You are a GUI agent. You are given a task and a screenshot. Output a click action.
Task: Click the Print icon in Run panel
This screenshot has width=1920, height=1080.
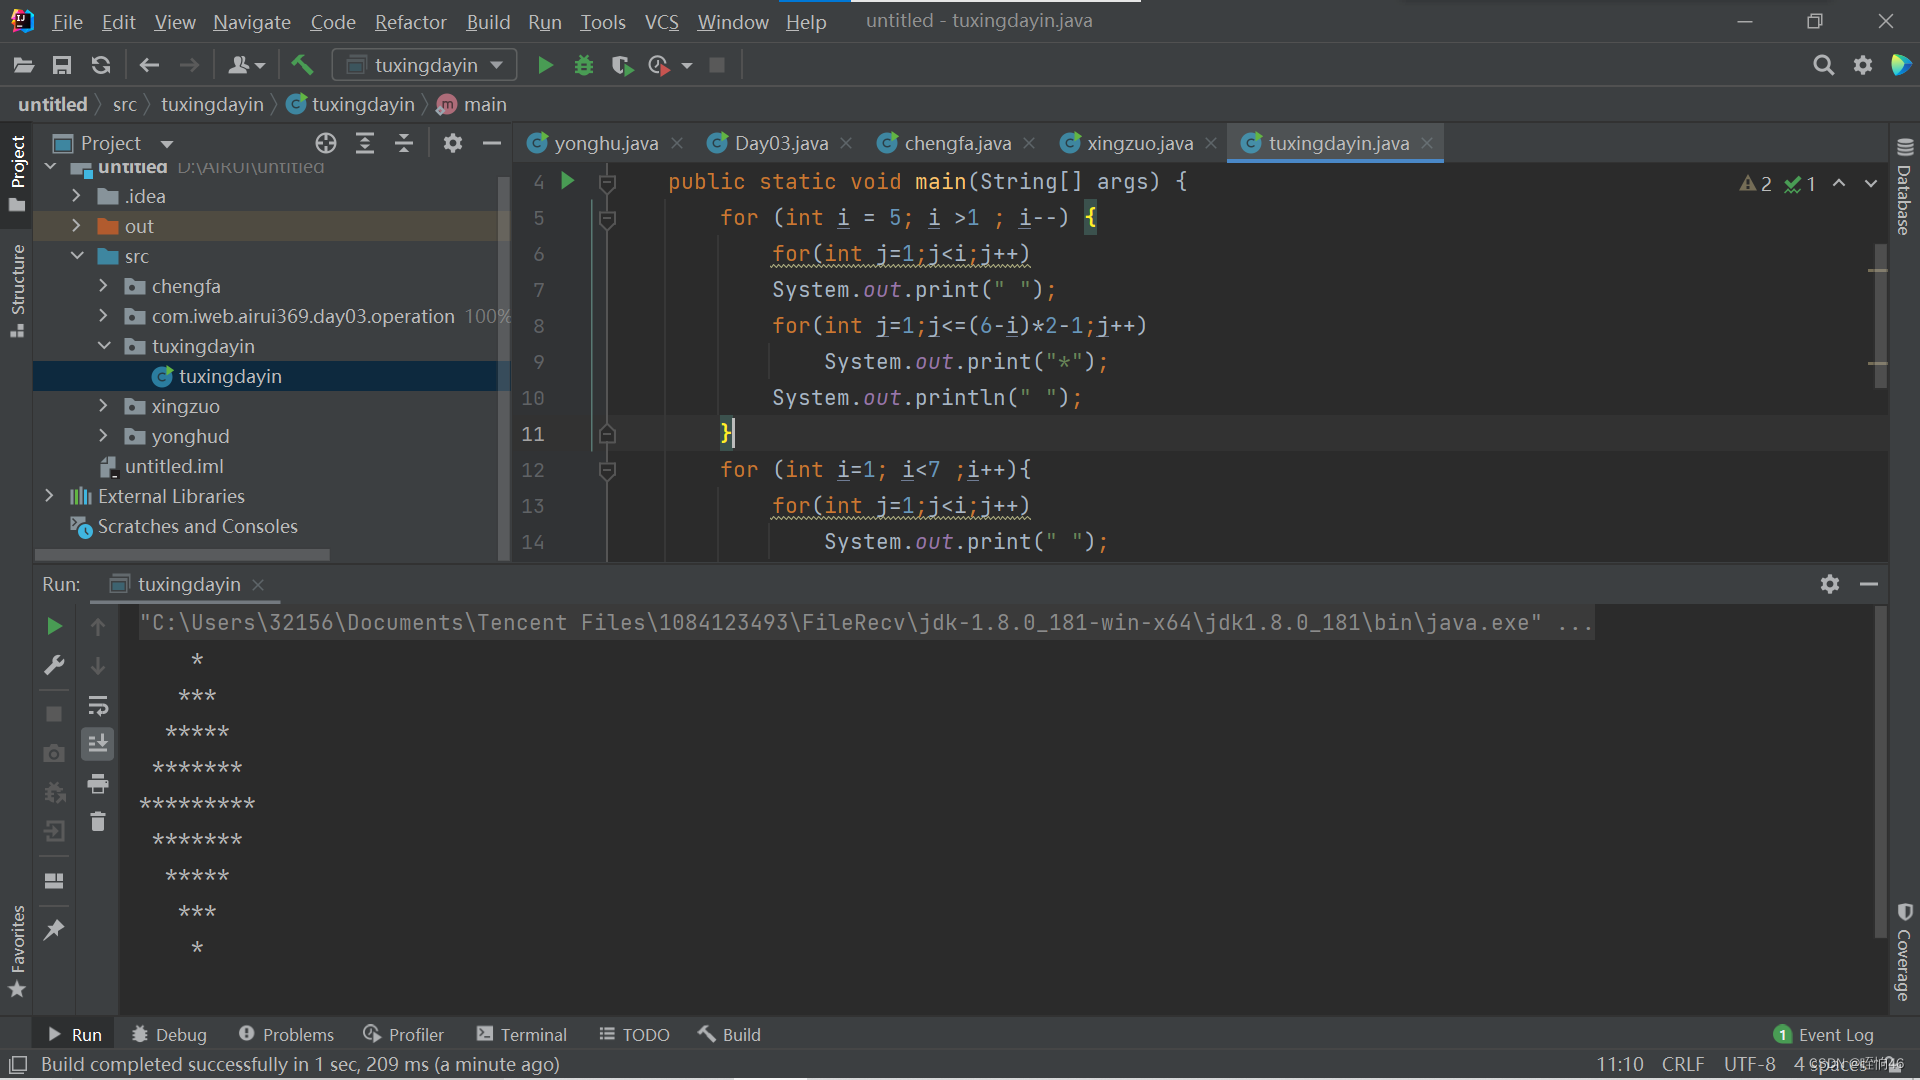tap(98, 784)
